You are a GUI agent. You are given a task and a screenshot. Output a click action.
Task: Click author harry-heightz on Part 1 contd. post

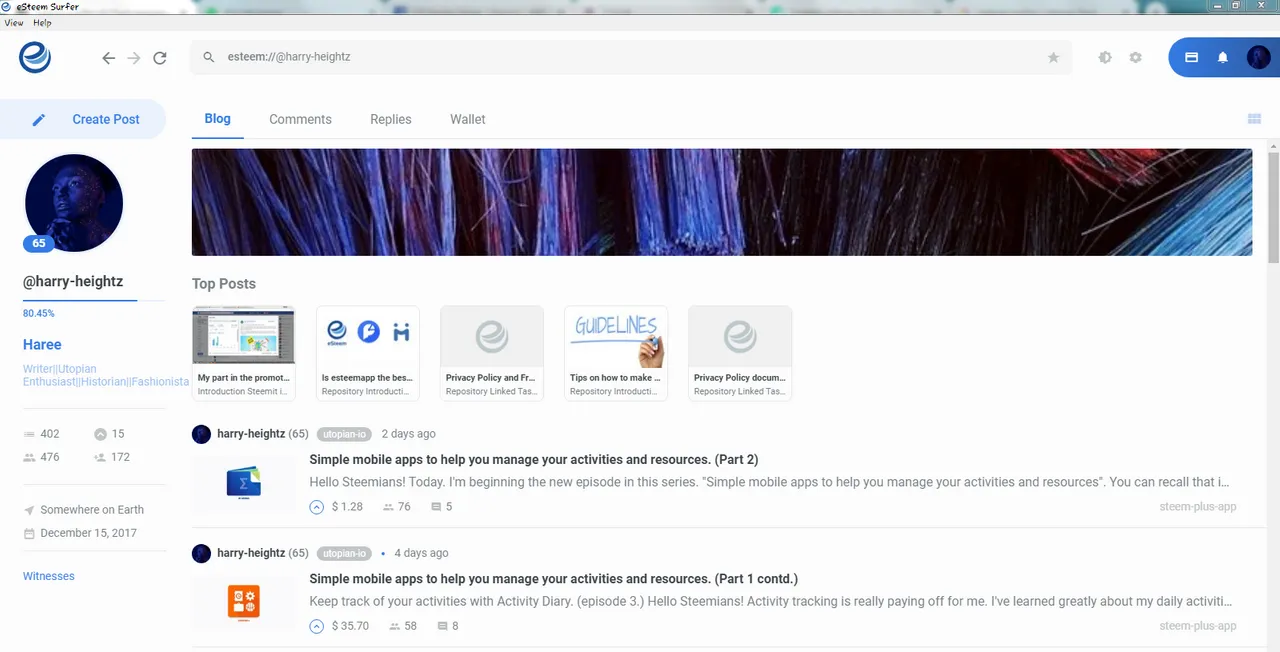pyautogui.click(x=251, y=553)
